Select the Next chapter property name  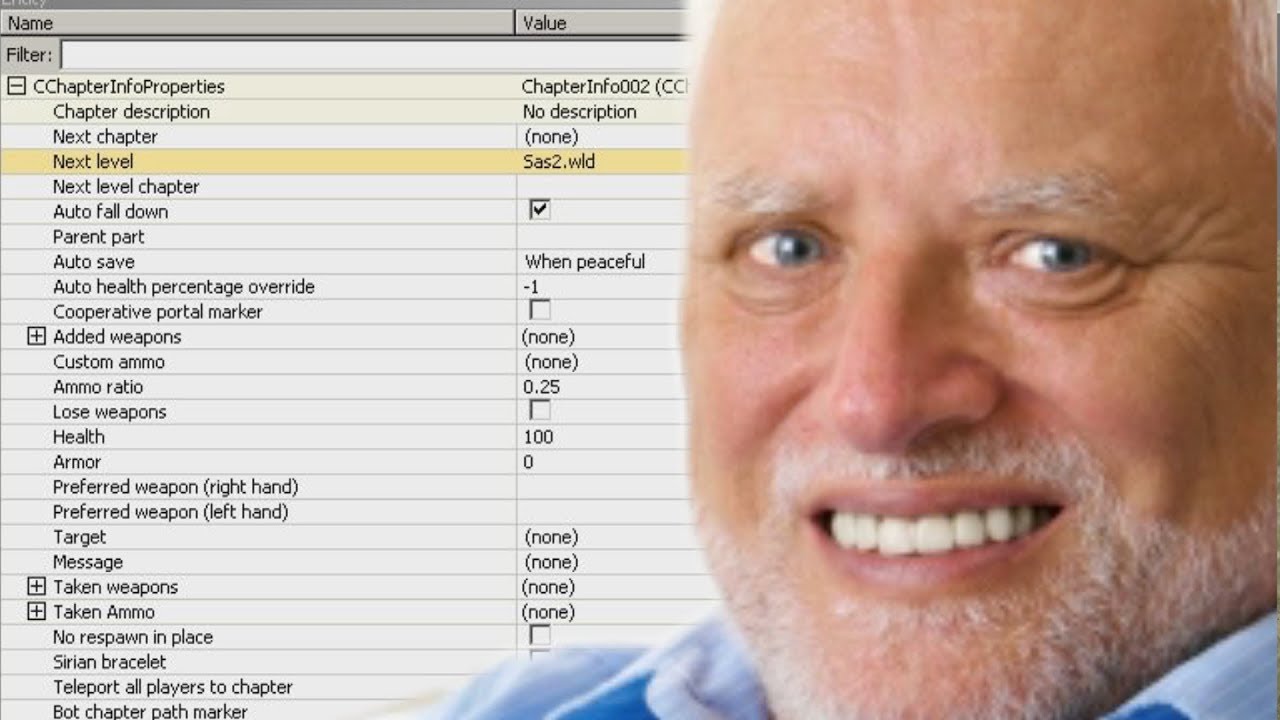(105, 137)
